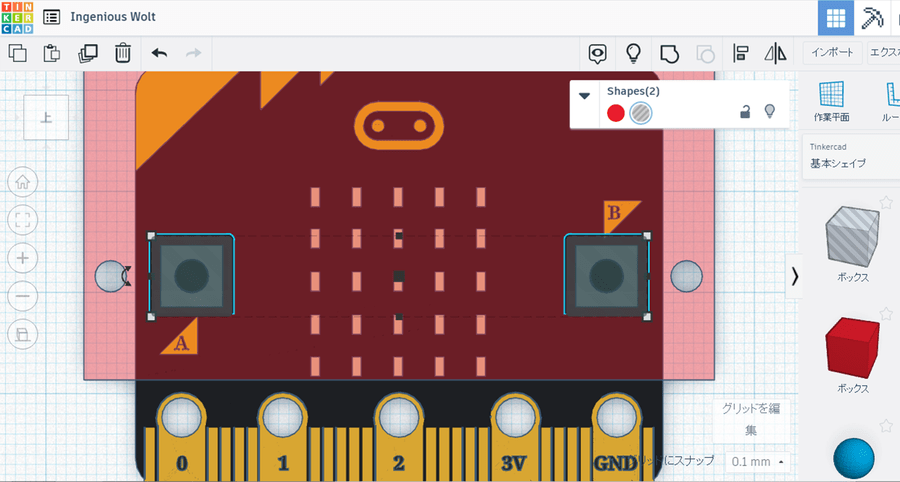Click the Copy toolbar icon
The width and height of the screenshot is (900, 482).
18,53
